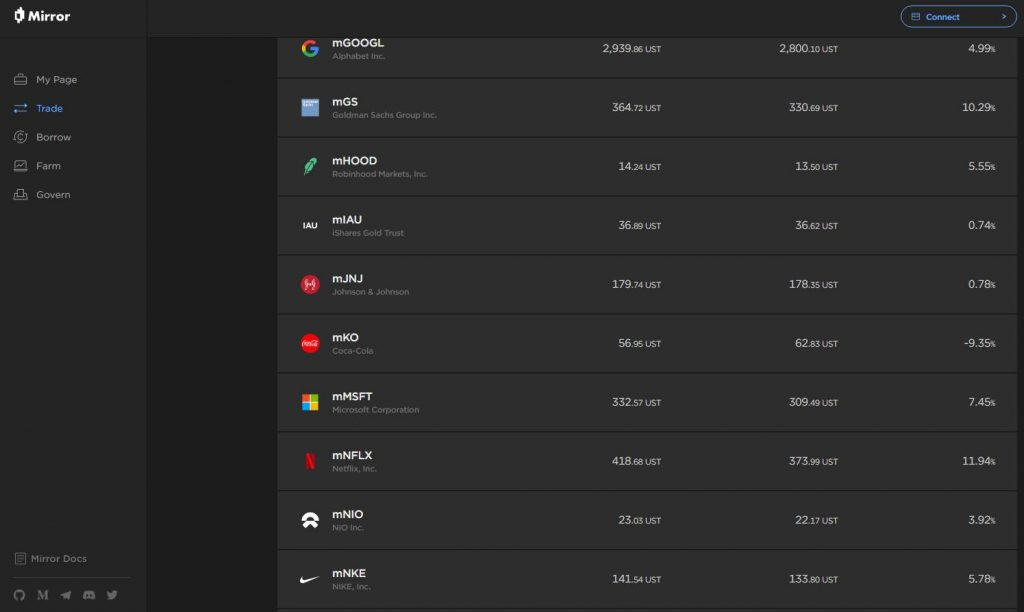Click the Coca-Cola logo icon
The image size is (1024, 612).
point(310,343)
